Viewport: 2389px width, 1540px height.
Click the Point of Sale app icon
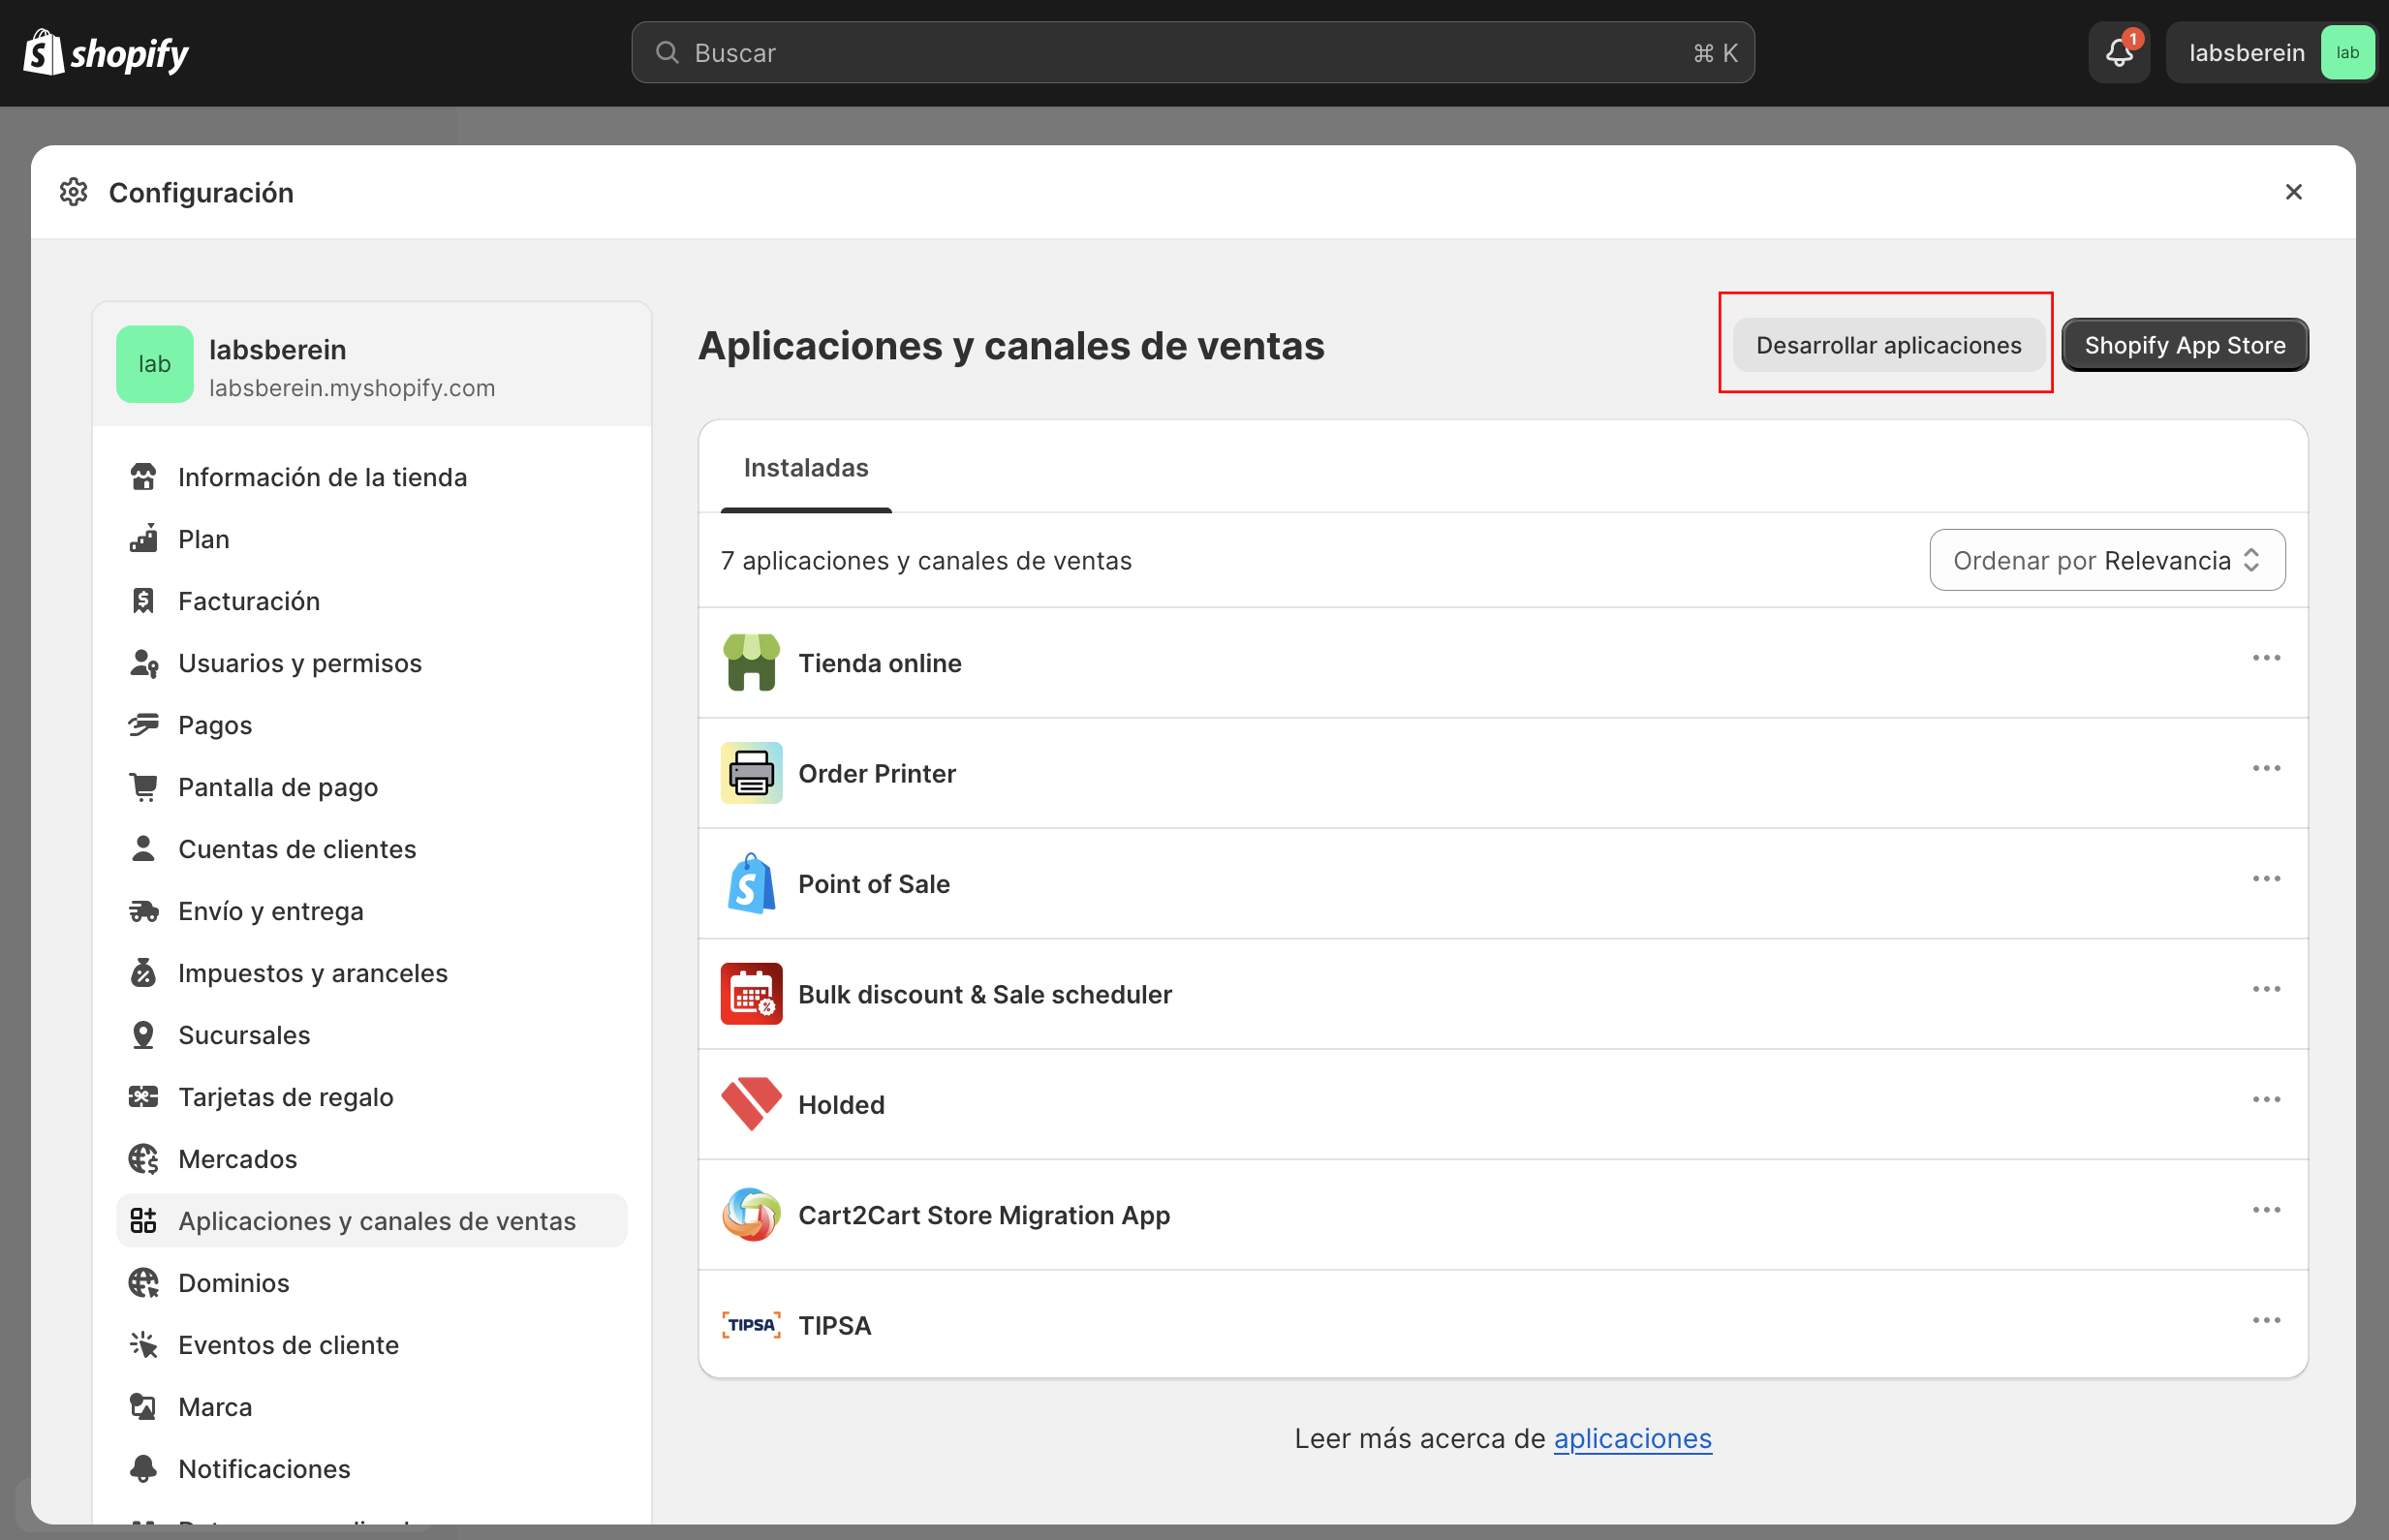[x=751, y=883]
